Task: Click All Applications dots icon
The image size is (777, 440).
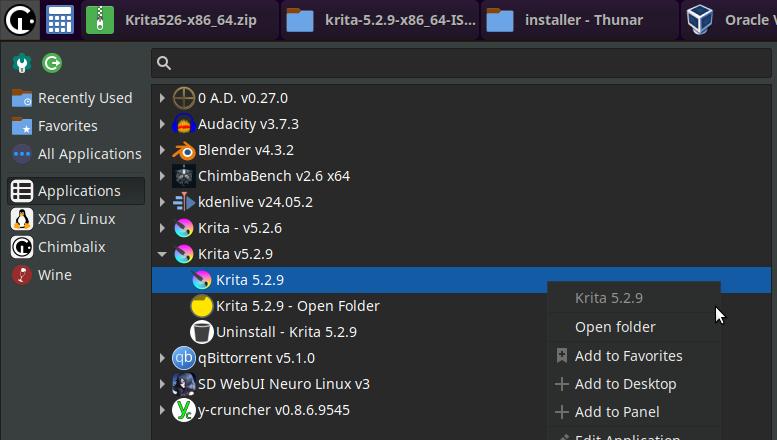Action: (22, 154)
